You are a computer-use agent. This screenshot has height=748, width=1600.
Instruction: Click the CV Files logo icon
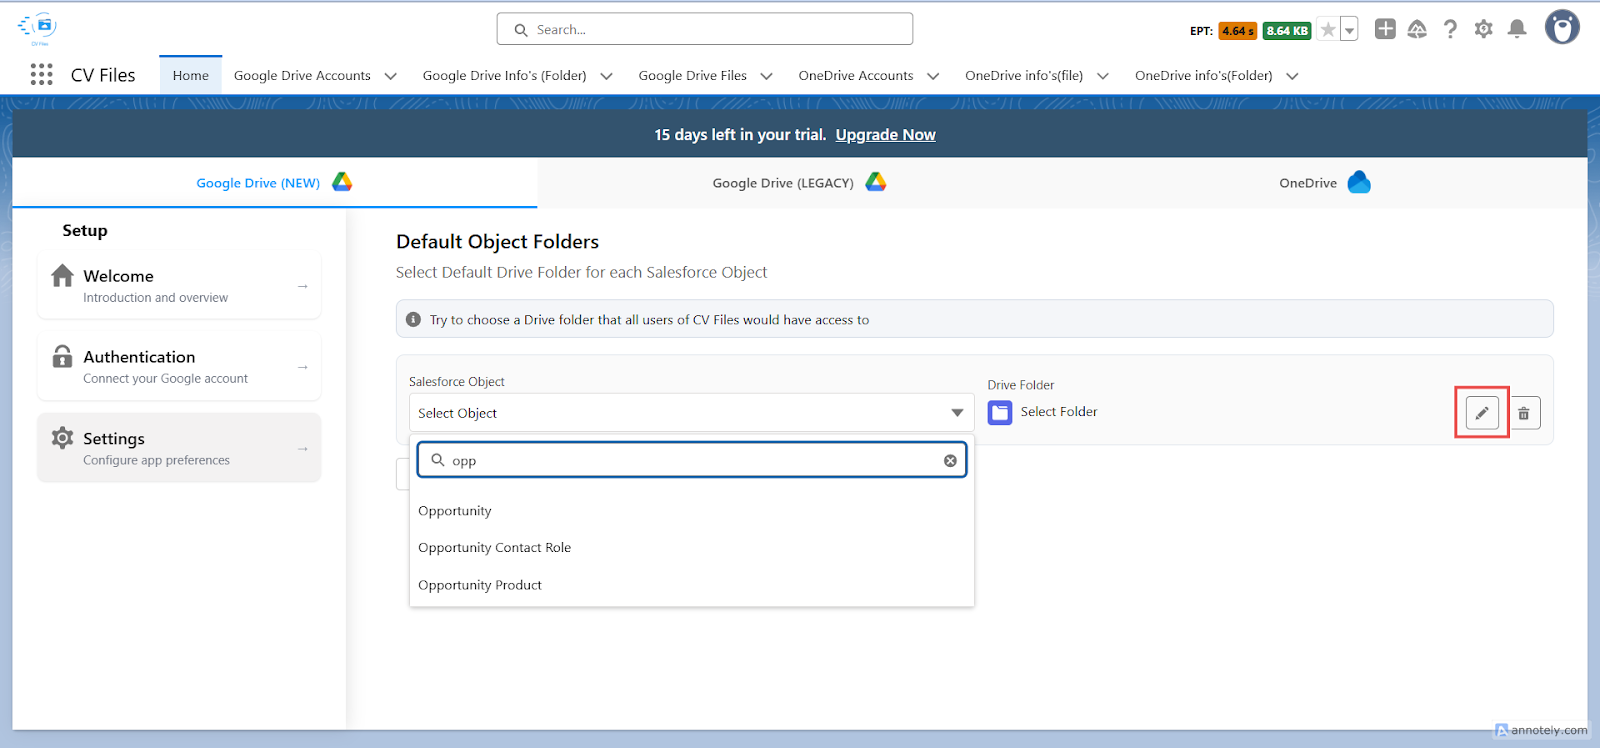(38, 28)
